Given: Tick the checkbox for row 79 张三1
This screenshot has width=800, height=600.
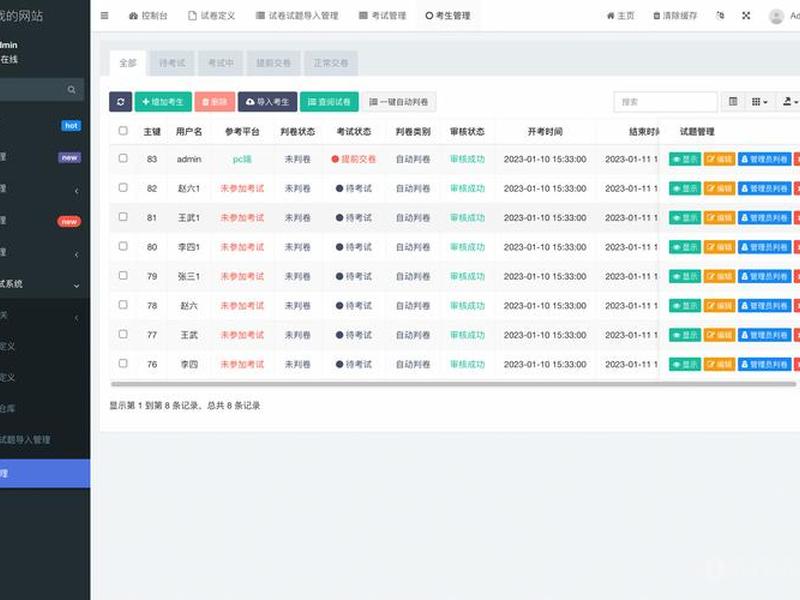Looking at the screenshot, I should pyautogui.click(x=123, y=276).
